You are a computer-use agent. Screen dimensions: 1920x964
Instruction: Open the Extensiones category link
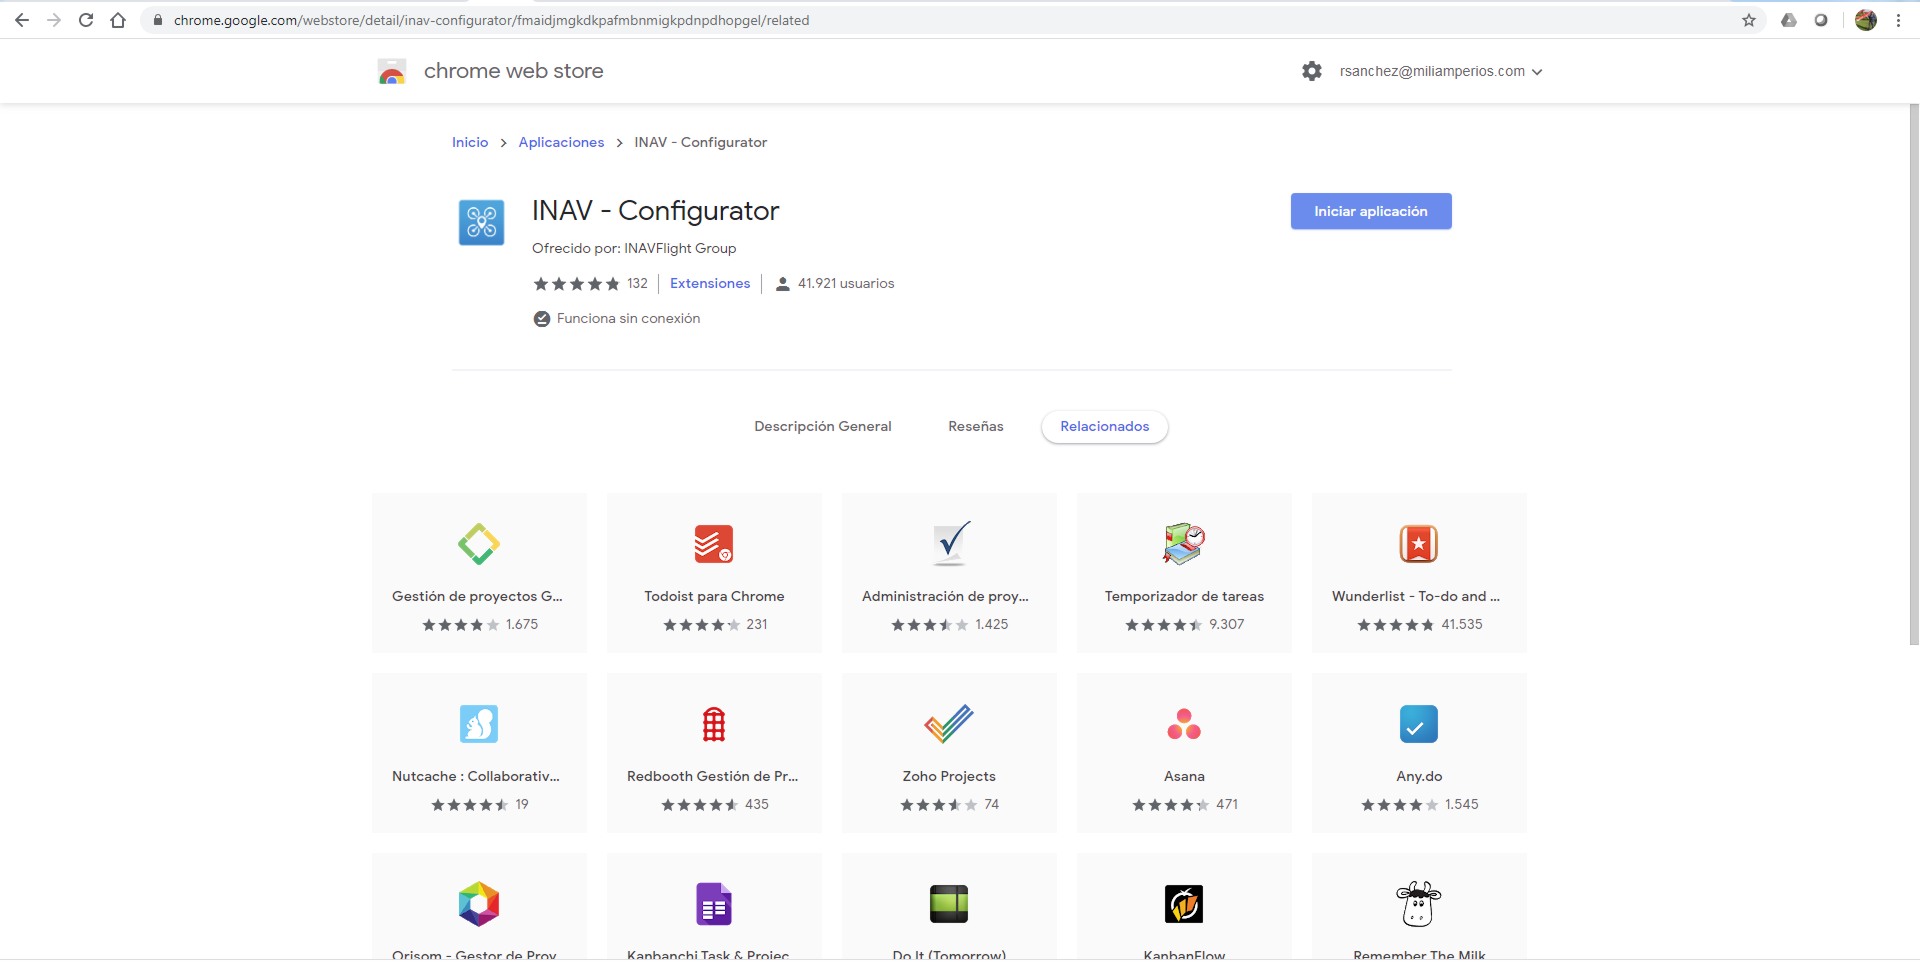tap(709, 283)
